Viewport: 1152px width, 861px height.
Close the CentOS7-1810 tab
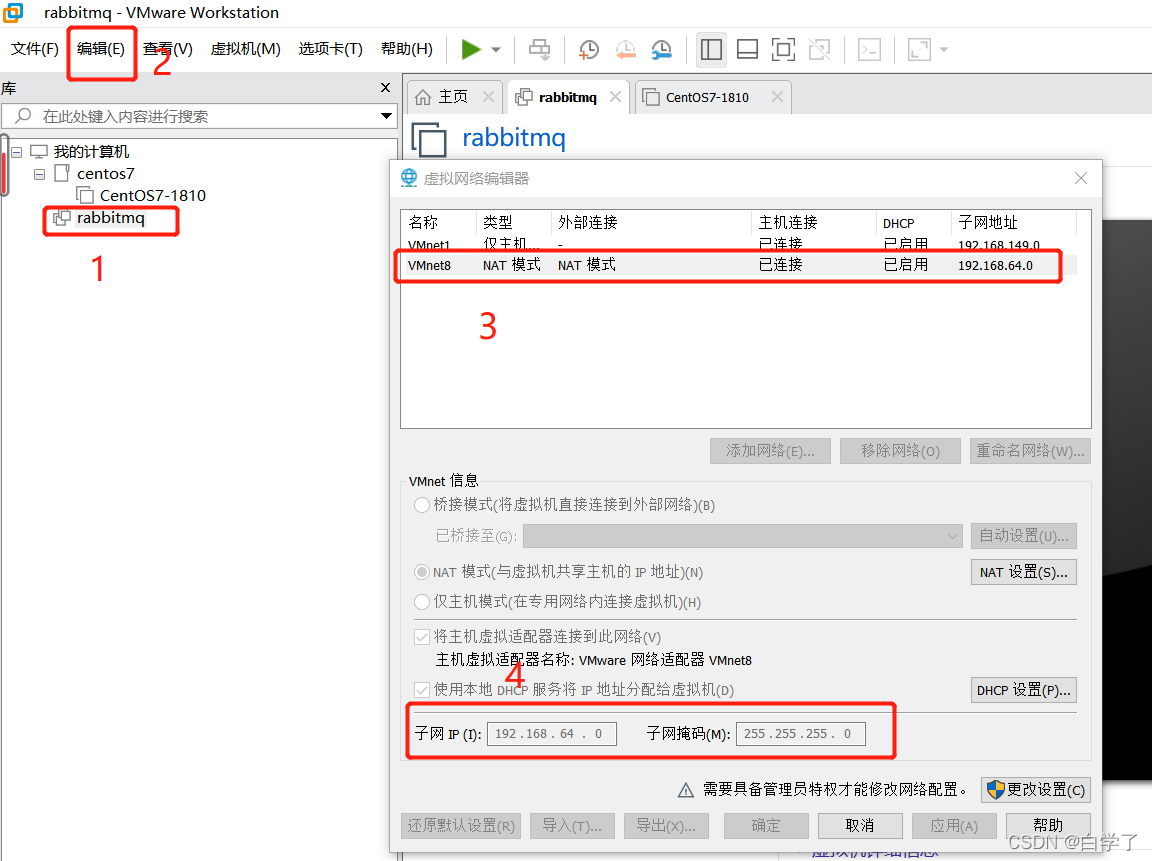coord(777,96)
